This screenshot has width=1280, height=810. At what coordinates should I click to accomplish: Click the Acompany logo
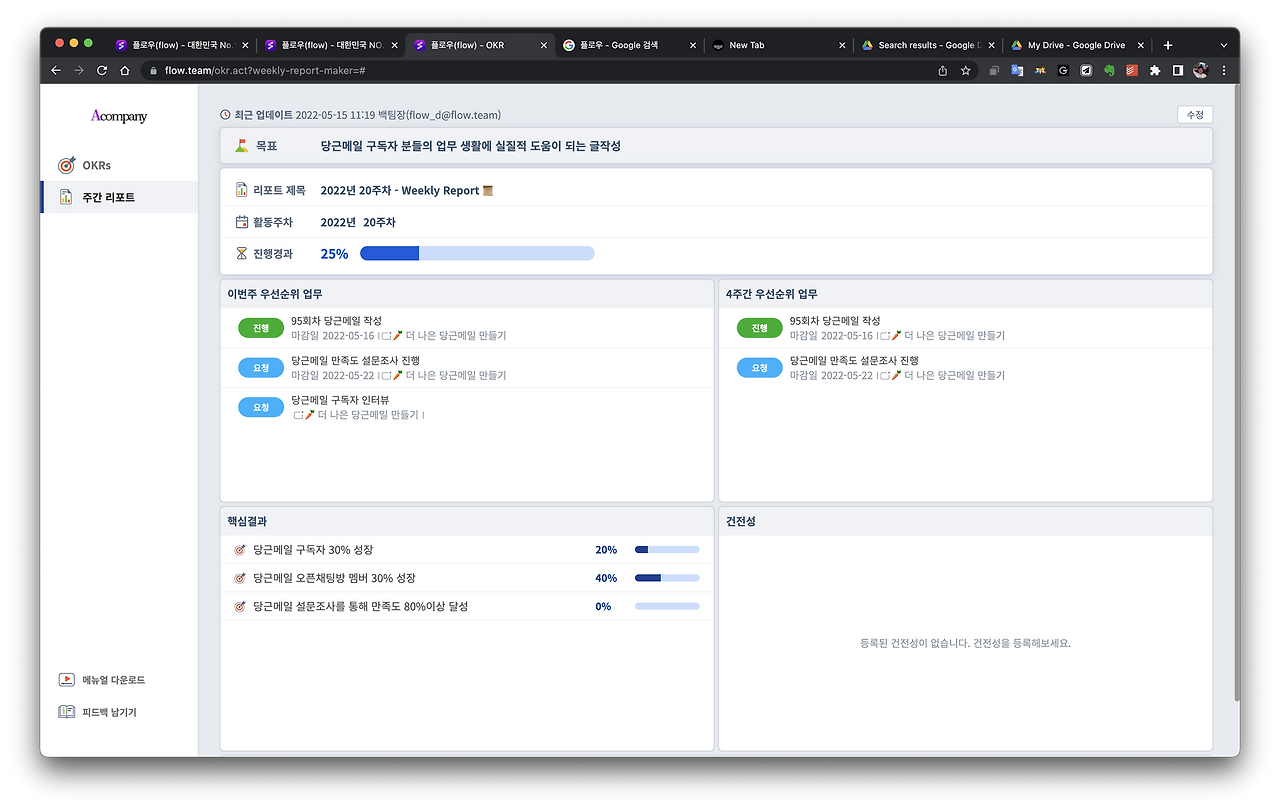click(x=119, y=116)
